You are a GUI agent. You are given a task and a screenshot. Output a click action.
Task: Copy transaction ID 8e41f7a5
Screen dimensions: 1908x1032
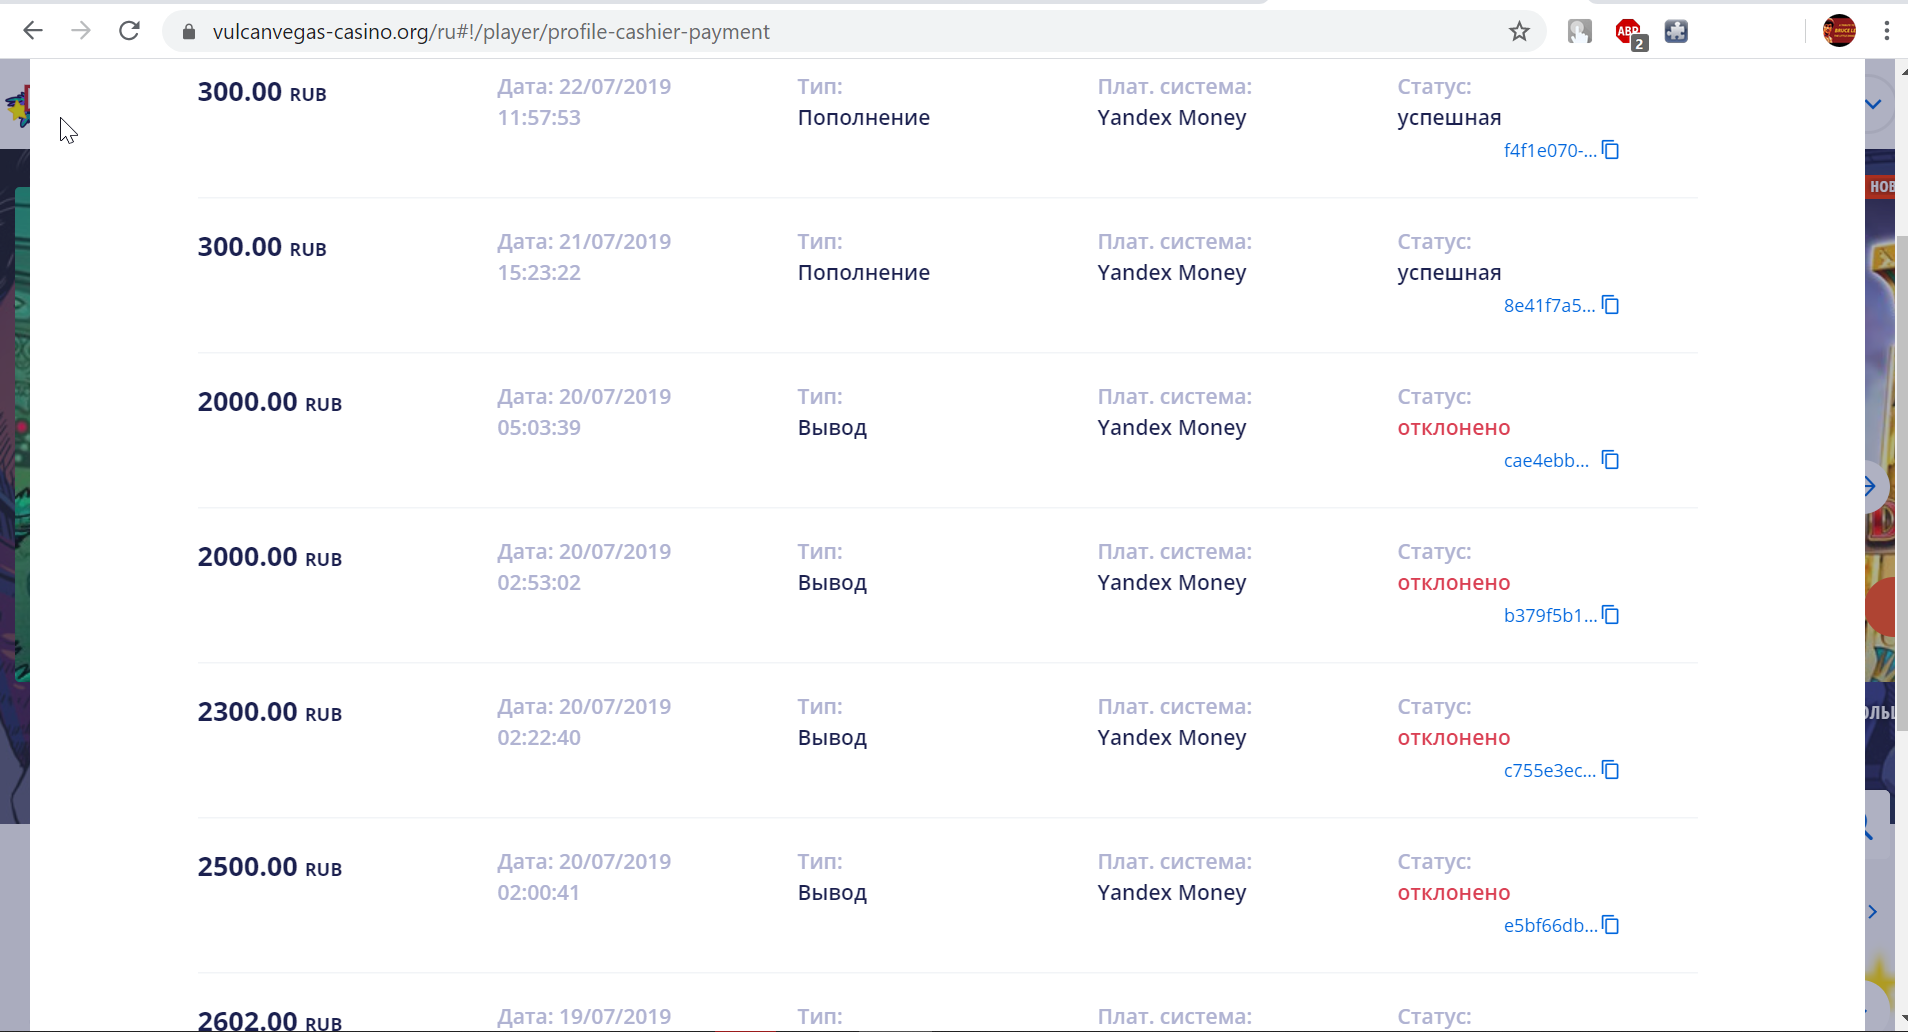pos(1610,305)
